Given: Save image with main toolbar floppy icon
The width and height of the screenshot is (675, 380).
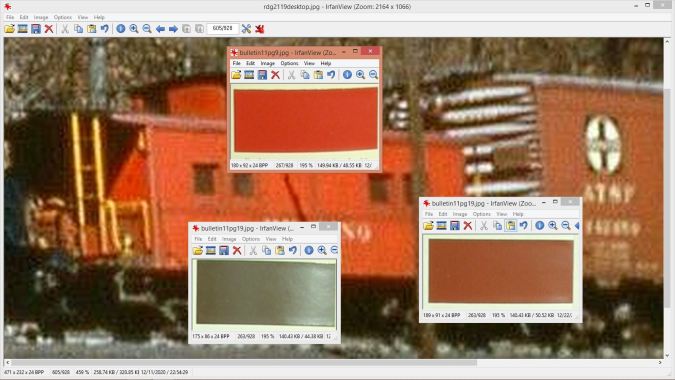Looking at the screenshot, I should pos(36,29).
